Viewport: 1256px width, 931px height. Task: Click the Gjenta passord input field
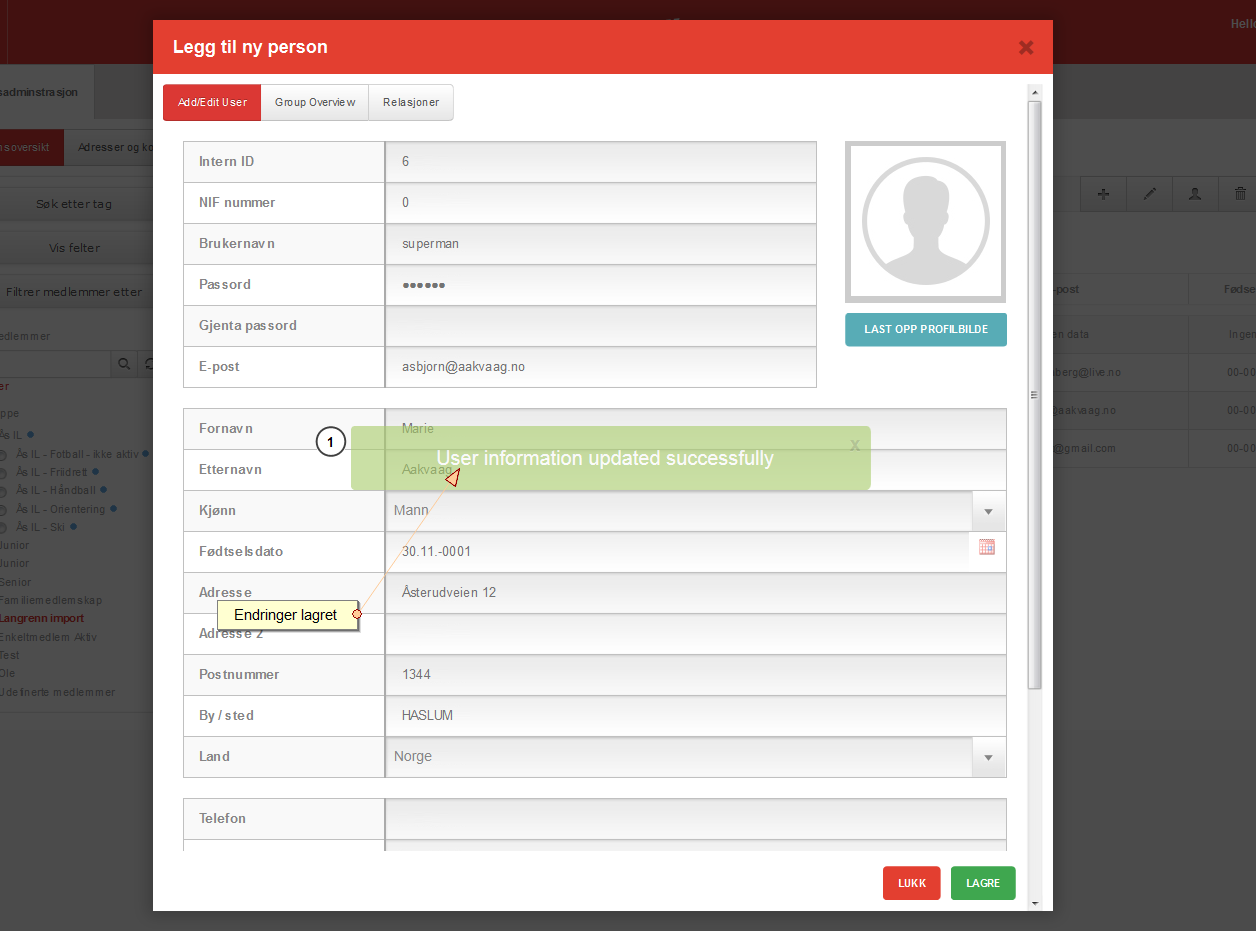coord(601,326)
